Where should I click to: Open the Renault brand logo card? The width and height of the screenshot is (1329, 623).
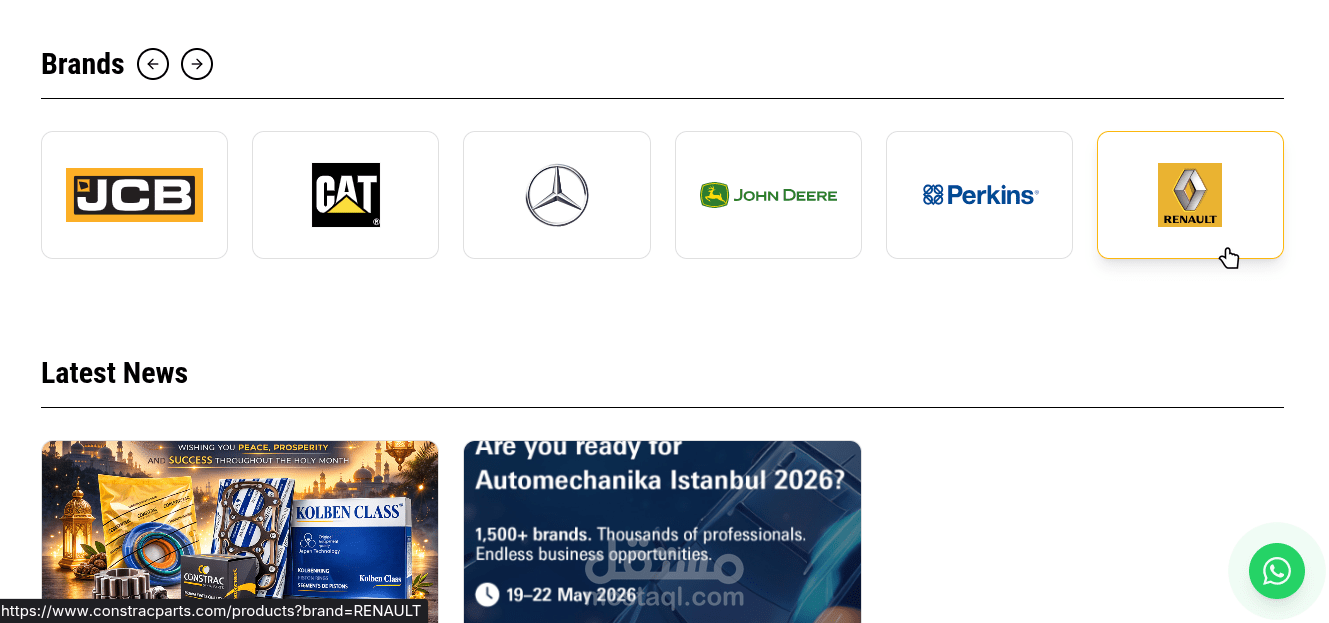(x=1190, y=195)
